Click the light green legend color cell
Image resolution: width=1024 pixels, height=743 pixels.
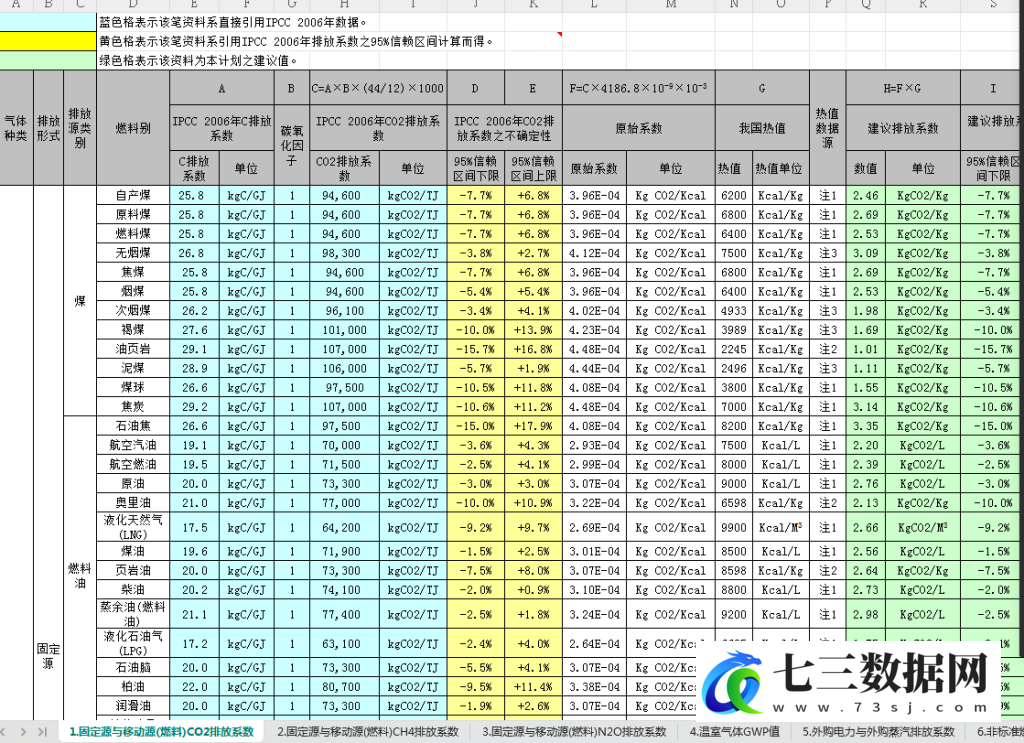point(48,61)
